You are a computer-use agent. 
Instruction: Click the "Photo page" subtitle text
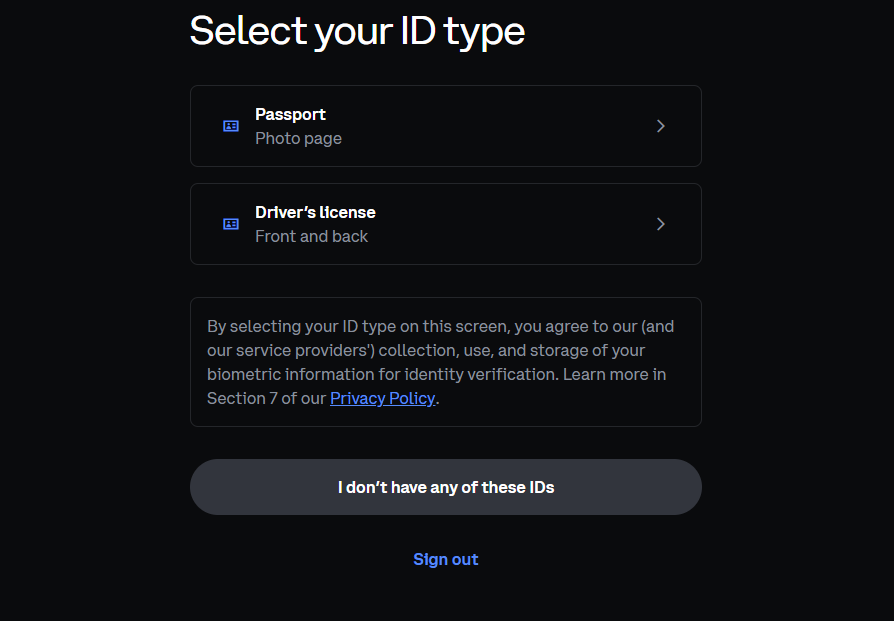point(298,139)
